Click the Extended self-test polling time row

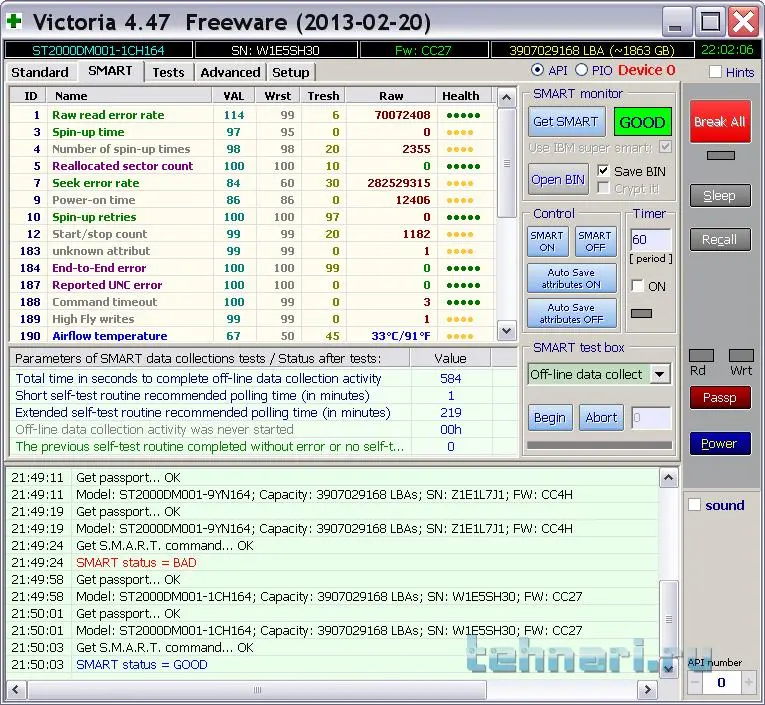click(262, 412)
